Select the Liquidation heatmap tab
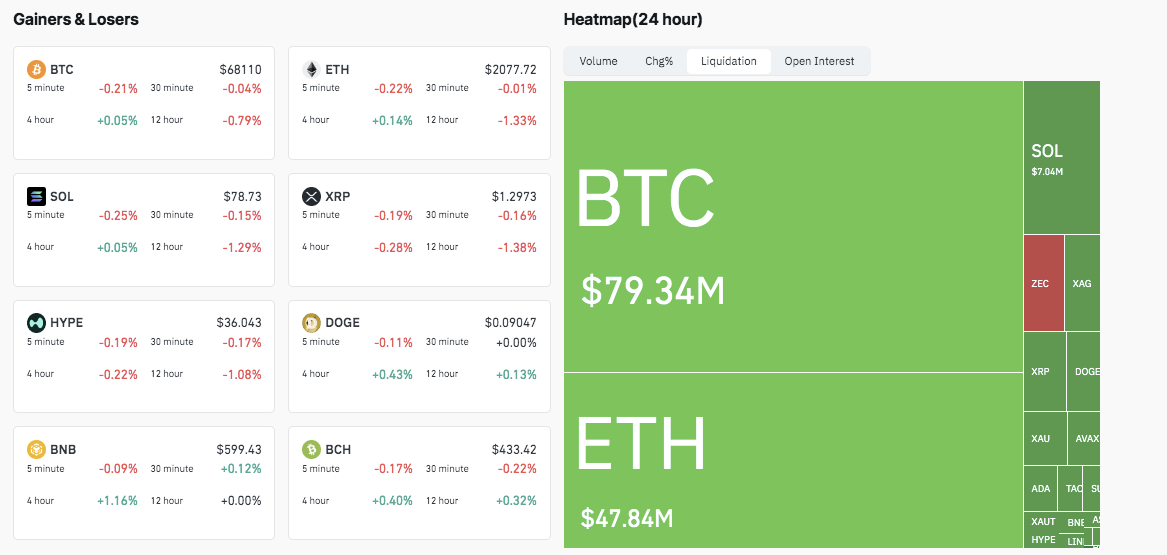The height and width of the screenshot is (555, 1167). (x=729, y=61)
